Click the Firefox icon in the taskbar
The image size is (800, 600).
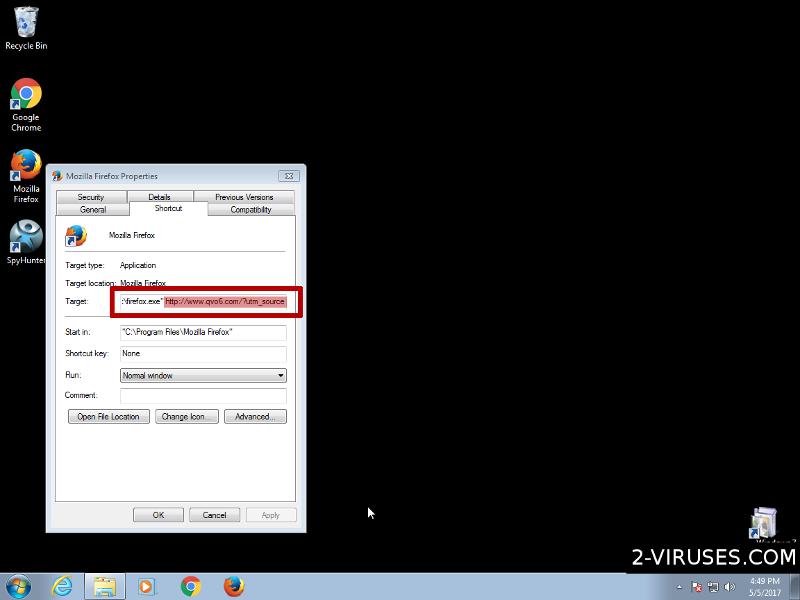coord(233,586)
